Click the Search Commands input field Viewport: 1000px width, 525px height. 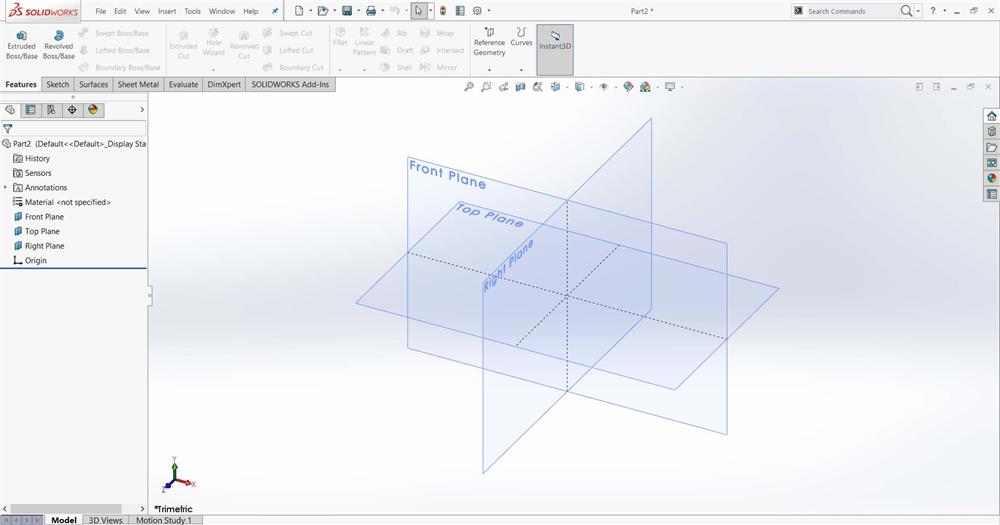click(851, 11)
